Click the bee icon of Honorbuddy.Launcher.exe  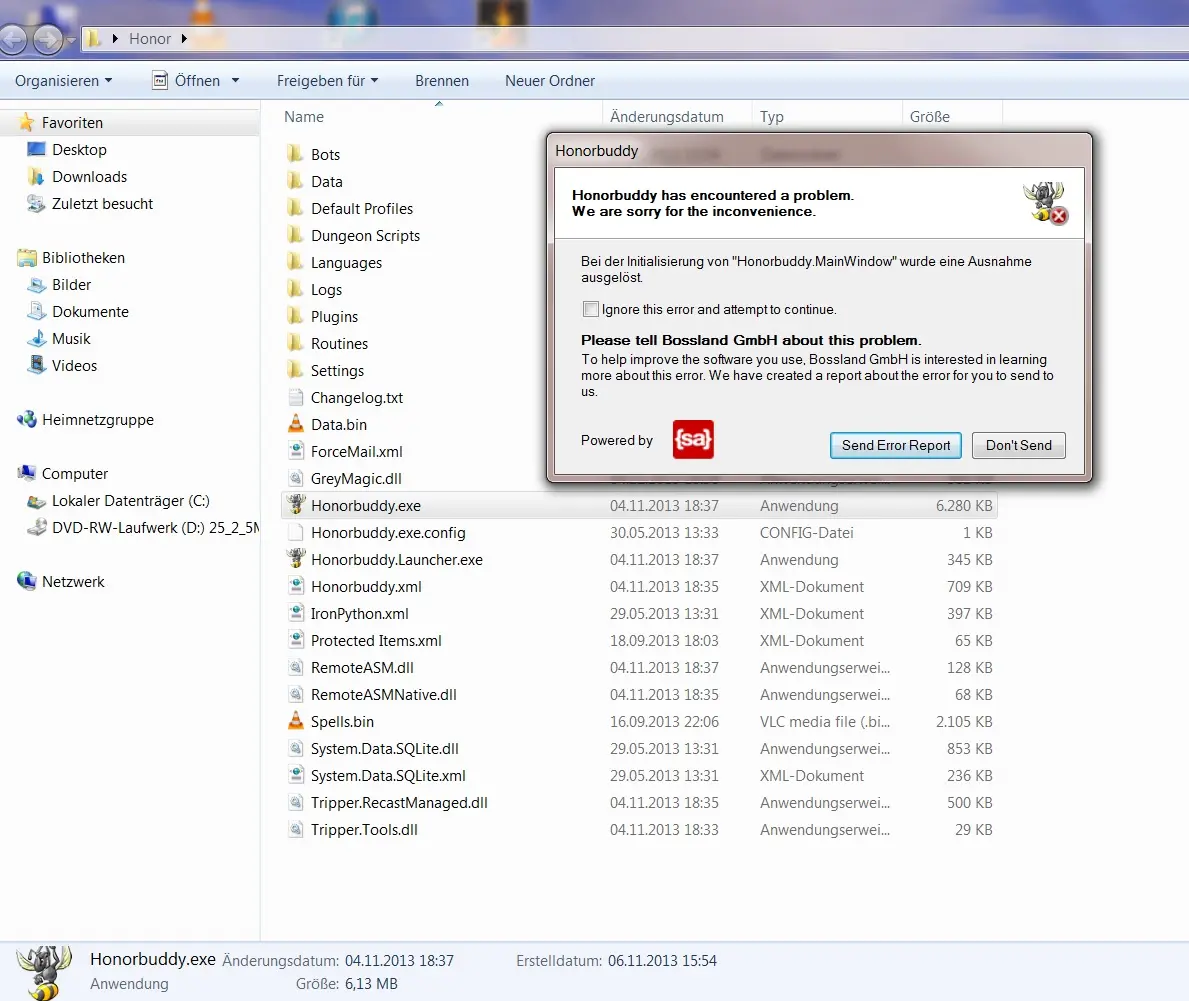(296, 558)
